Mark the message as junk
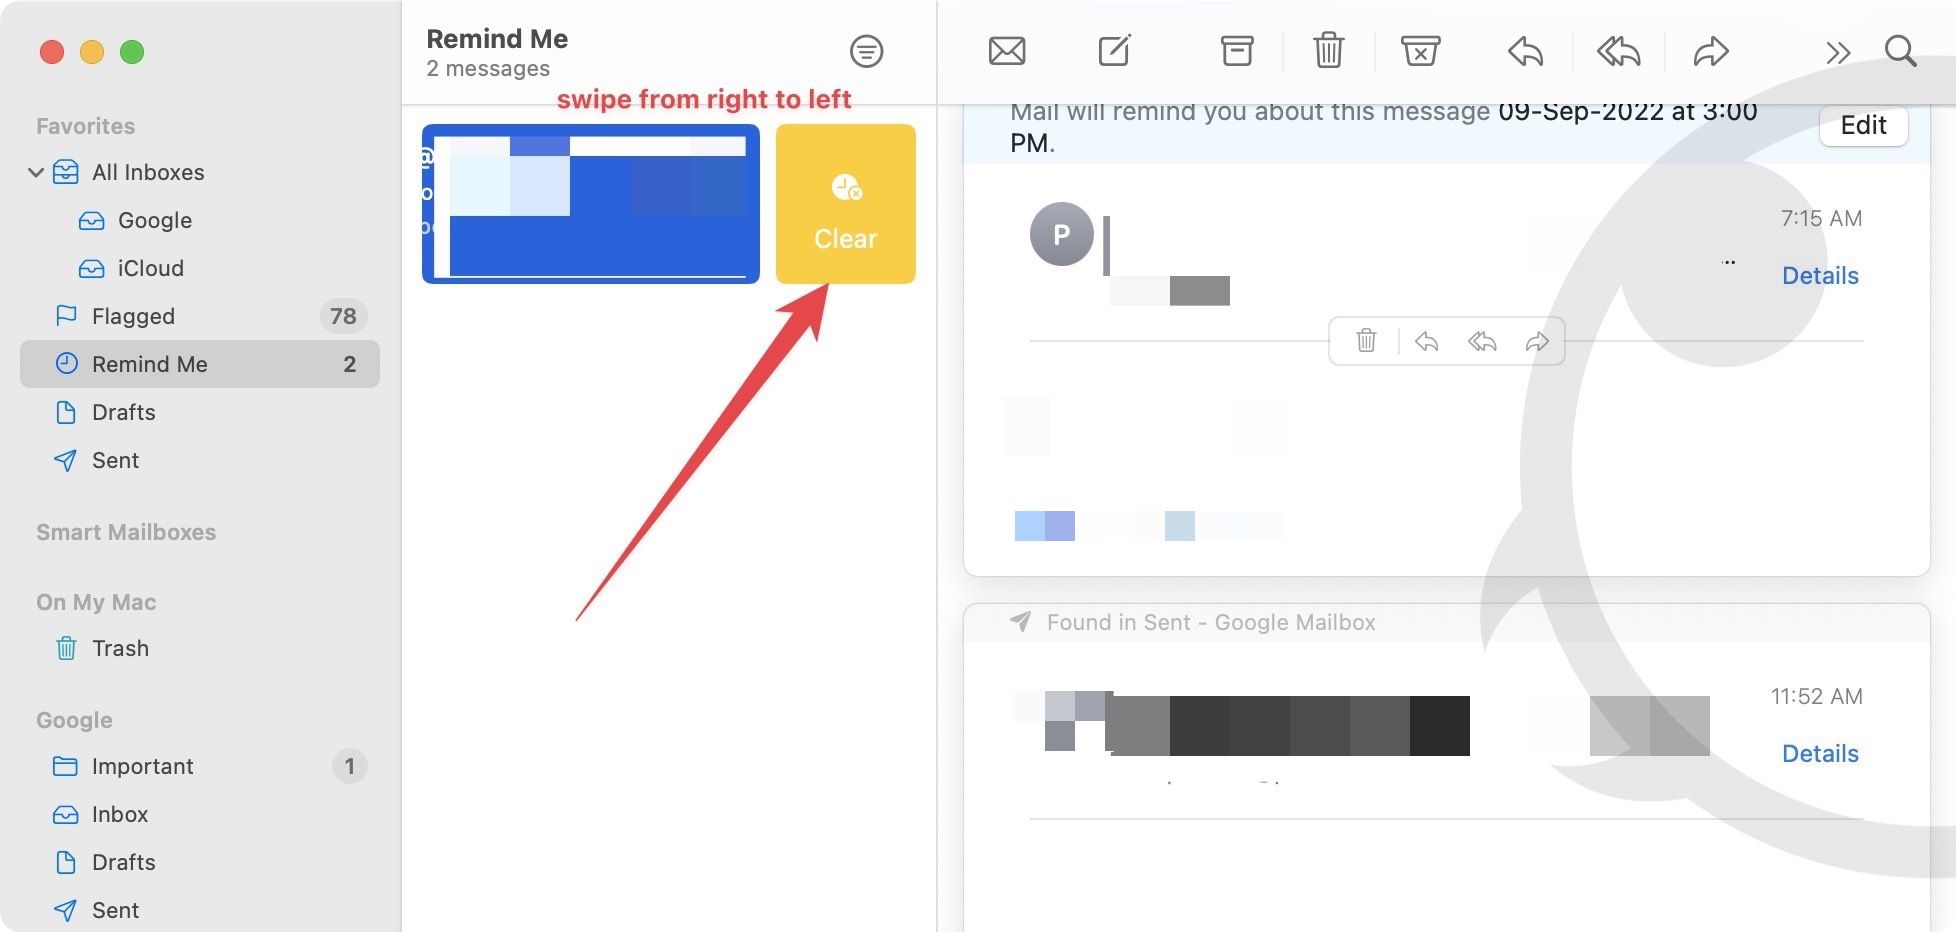The width and height of the screenshot is (1956, 932). (x=1420, y=50)
